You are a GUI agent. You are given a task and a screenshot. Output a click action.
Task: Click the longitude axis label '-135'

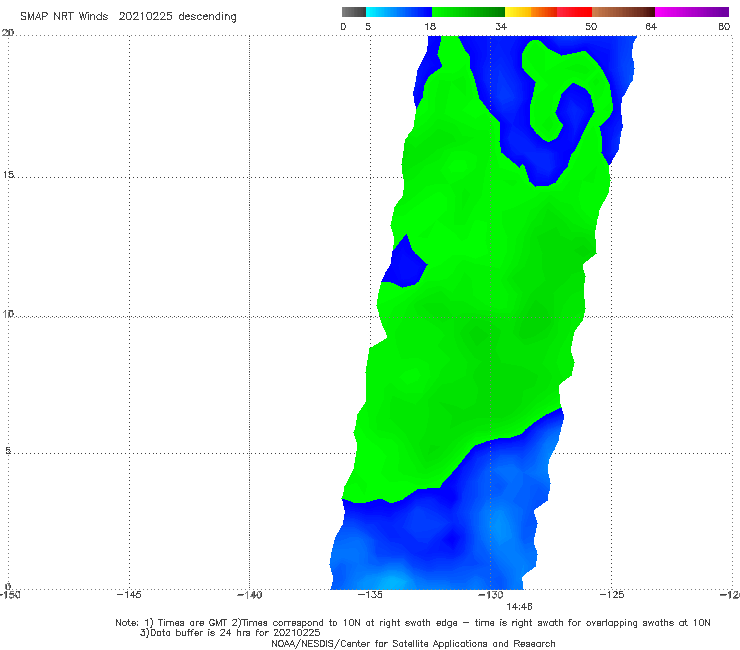click(x=370, y=595)
